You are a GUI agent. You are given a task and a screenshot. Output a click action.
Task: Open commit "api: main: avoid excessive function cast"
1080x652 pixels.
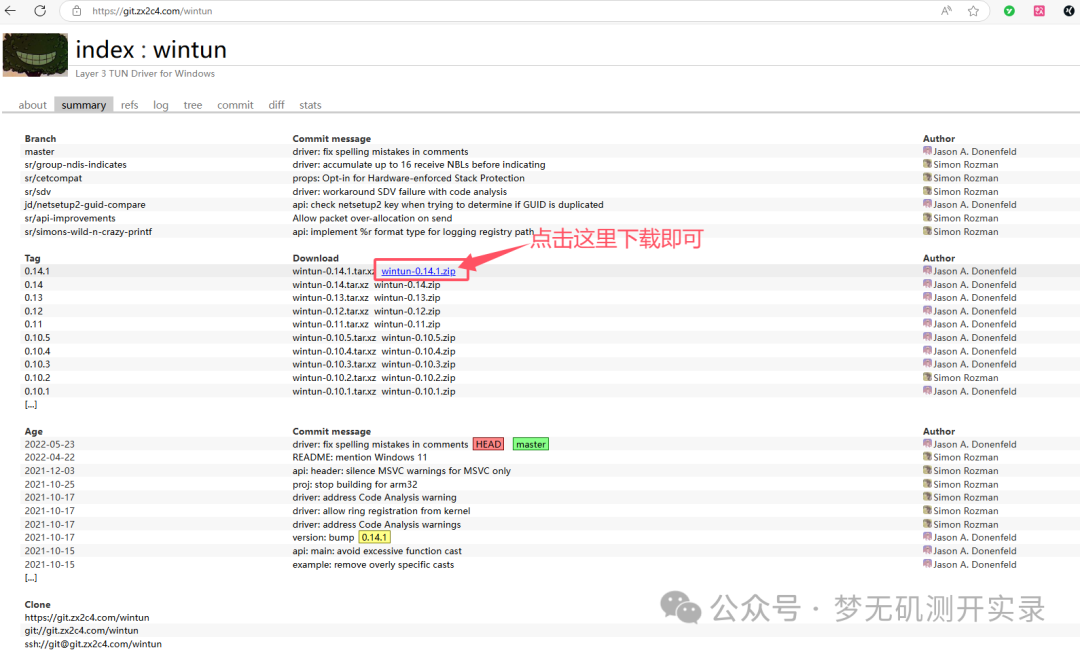[377, 551]
